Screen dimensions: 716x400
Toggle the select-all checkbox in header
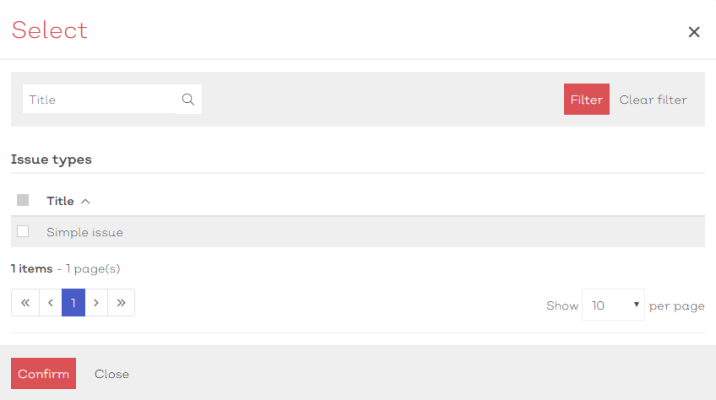(23, 200)
